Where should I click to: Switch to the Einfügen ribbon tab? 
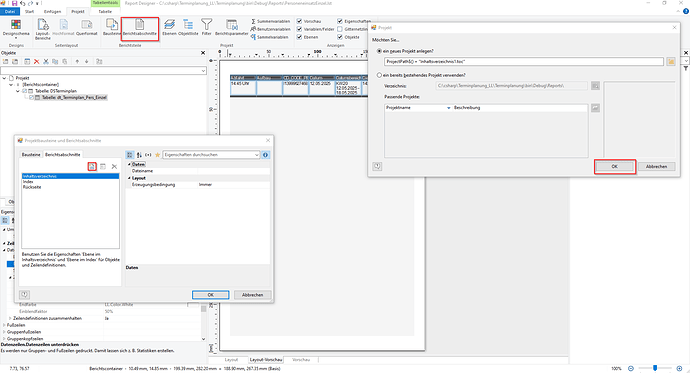tap(52, 11)
